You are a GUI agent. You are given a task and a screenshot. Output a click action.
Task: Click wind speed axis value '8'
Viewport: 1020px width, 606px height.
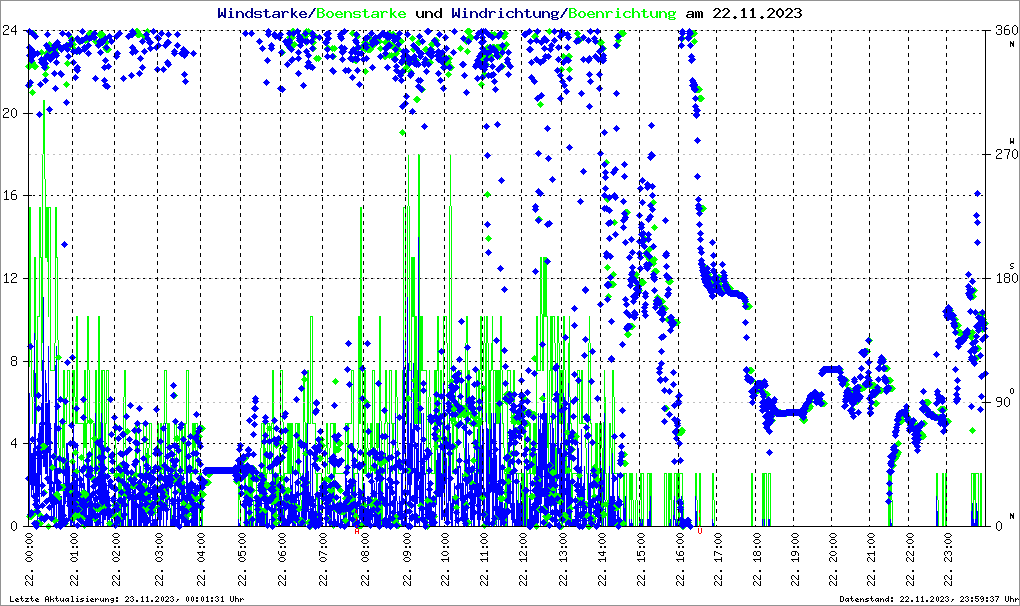[x=14, y=361]
